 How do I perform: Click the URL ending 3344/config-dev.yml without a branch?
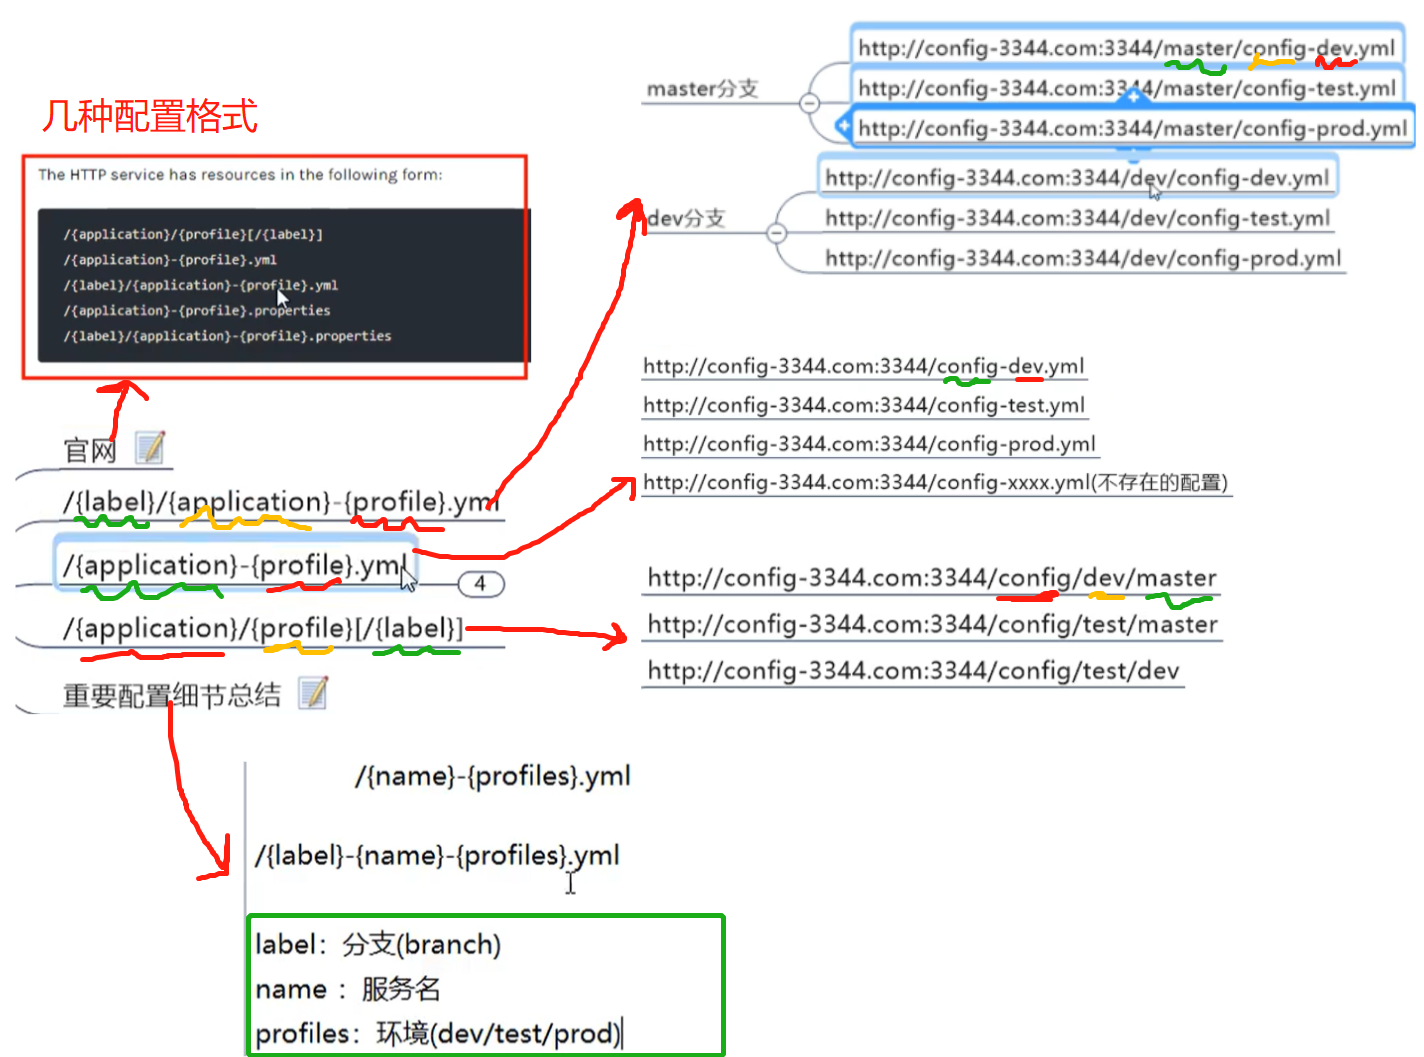click(x=864, y=366)
